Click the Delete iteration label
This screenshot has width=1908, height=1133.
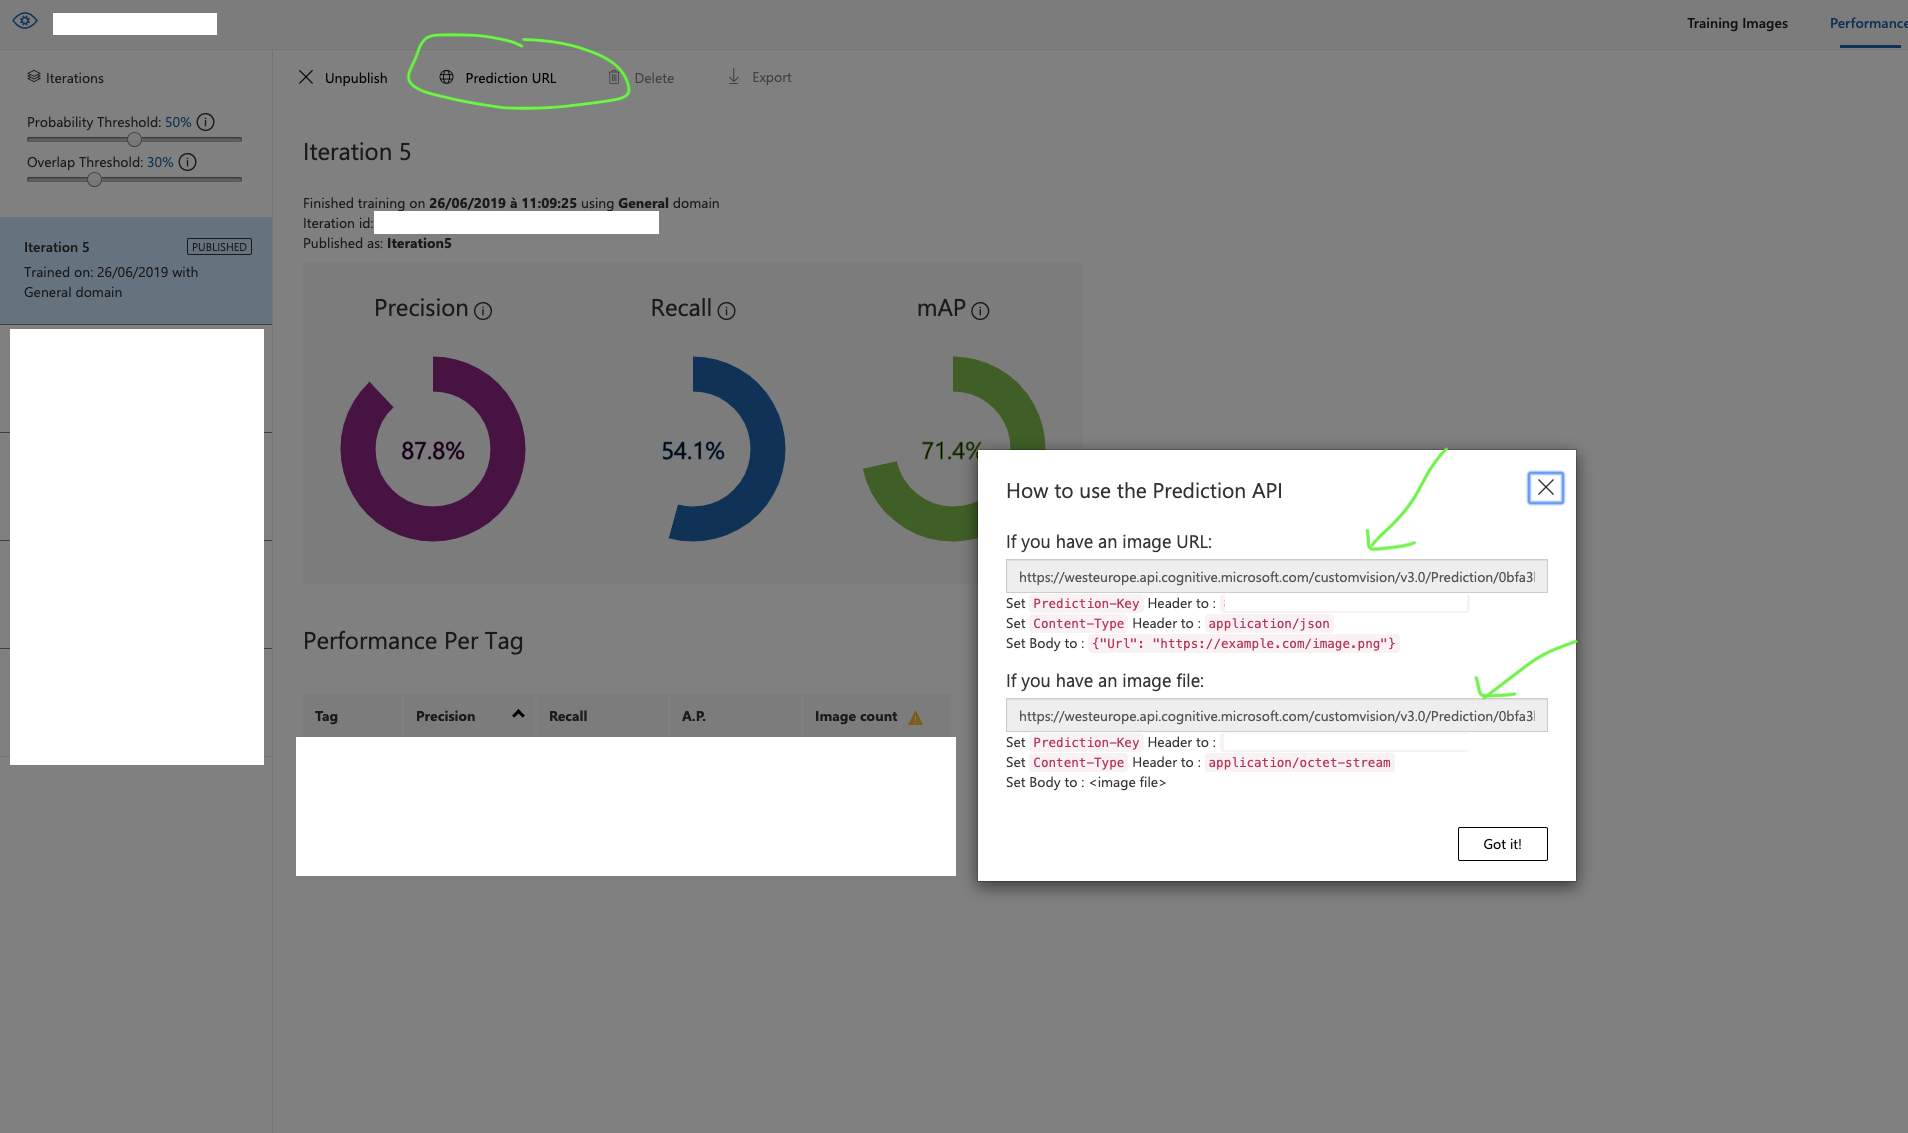(x=654, y=78)
